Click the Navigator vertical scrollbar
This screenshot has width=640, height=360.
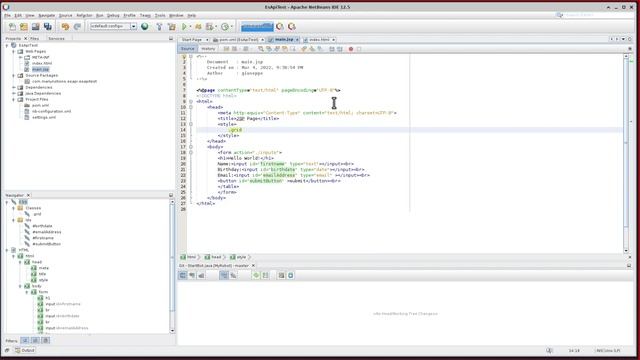tap(172, 266)
